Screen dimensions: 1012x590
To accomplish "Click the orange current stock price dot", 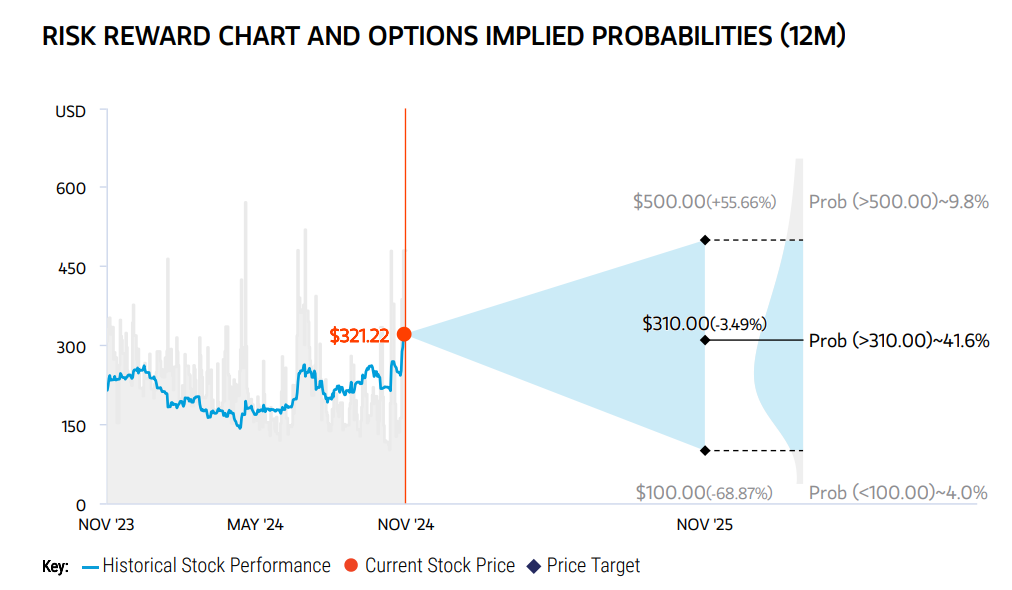I will pos(404,334).
